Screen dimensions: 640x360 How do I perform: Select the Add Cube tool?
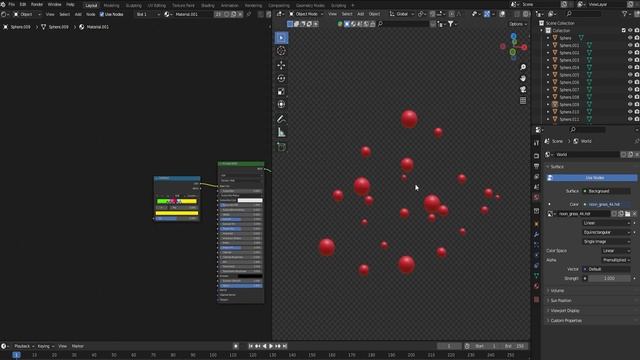click(x=281, y=147)
